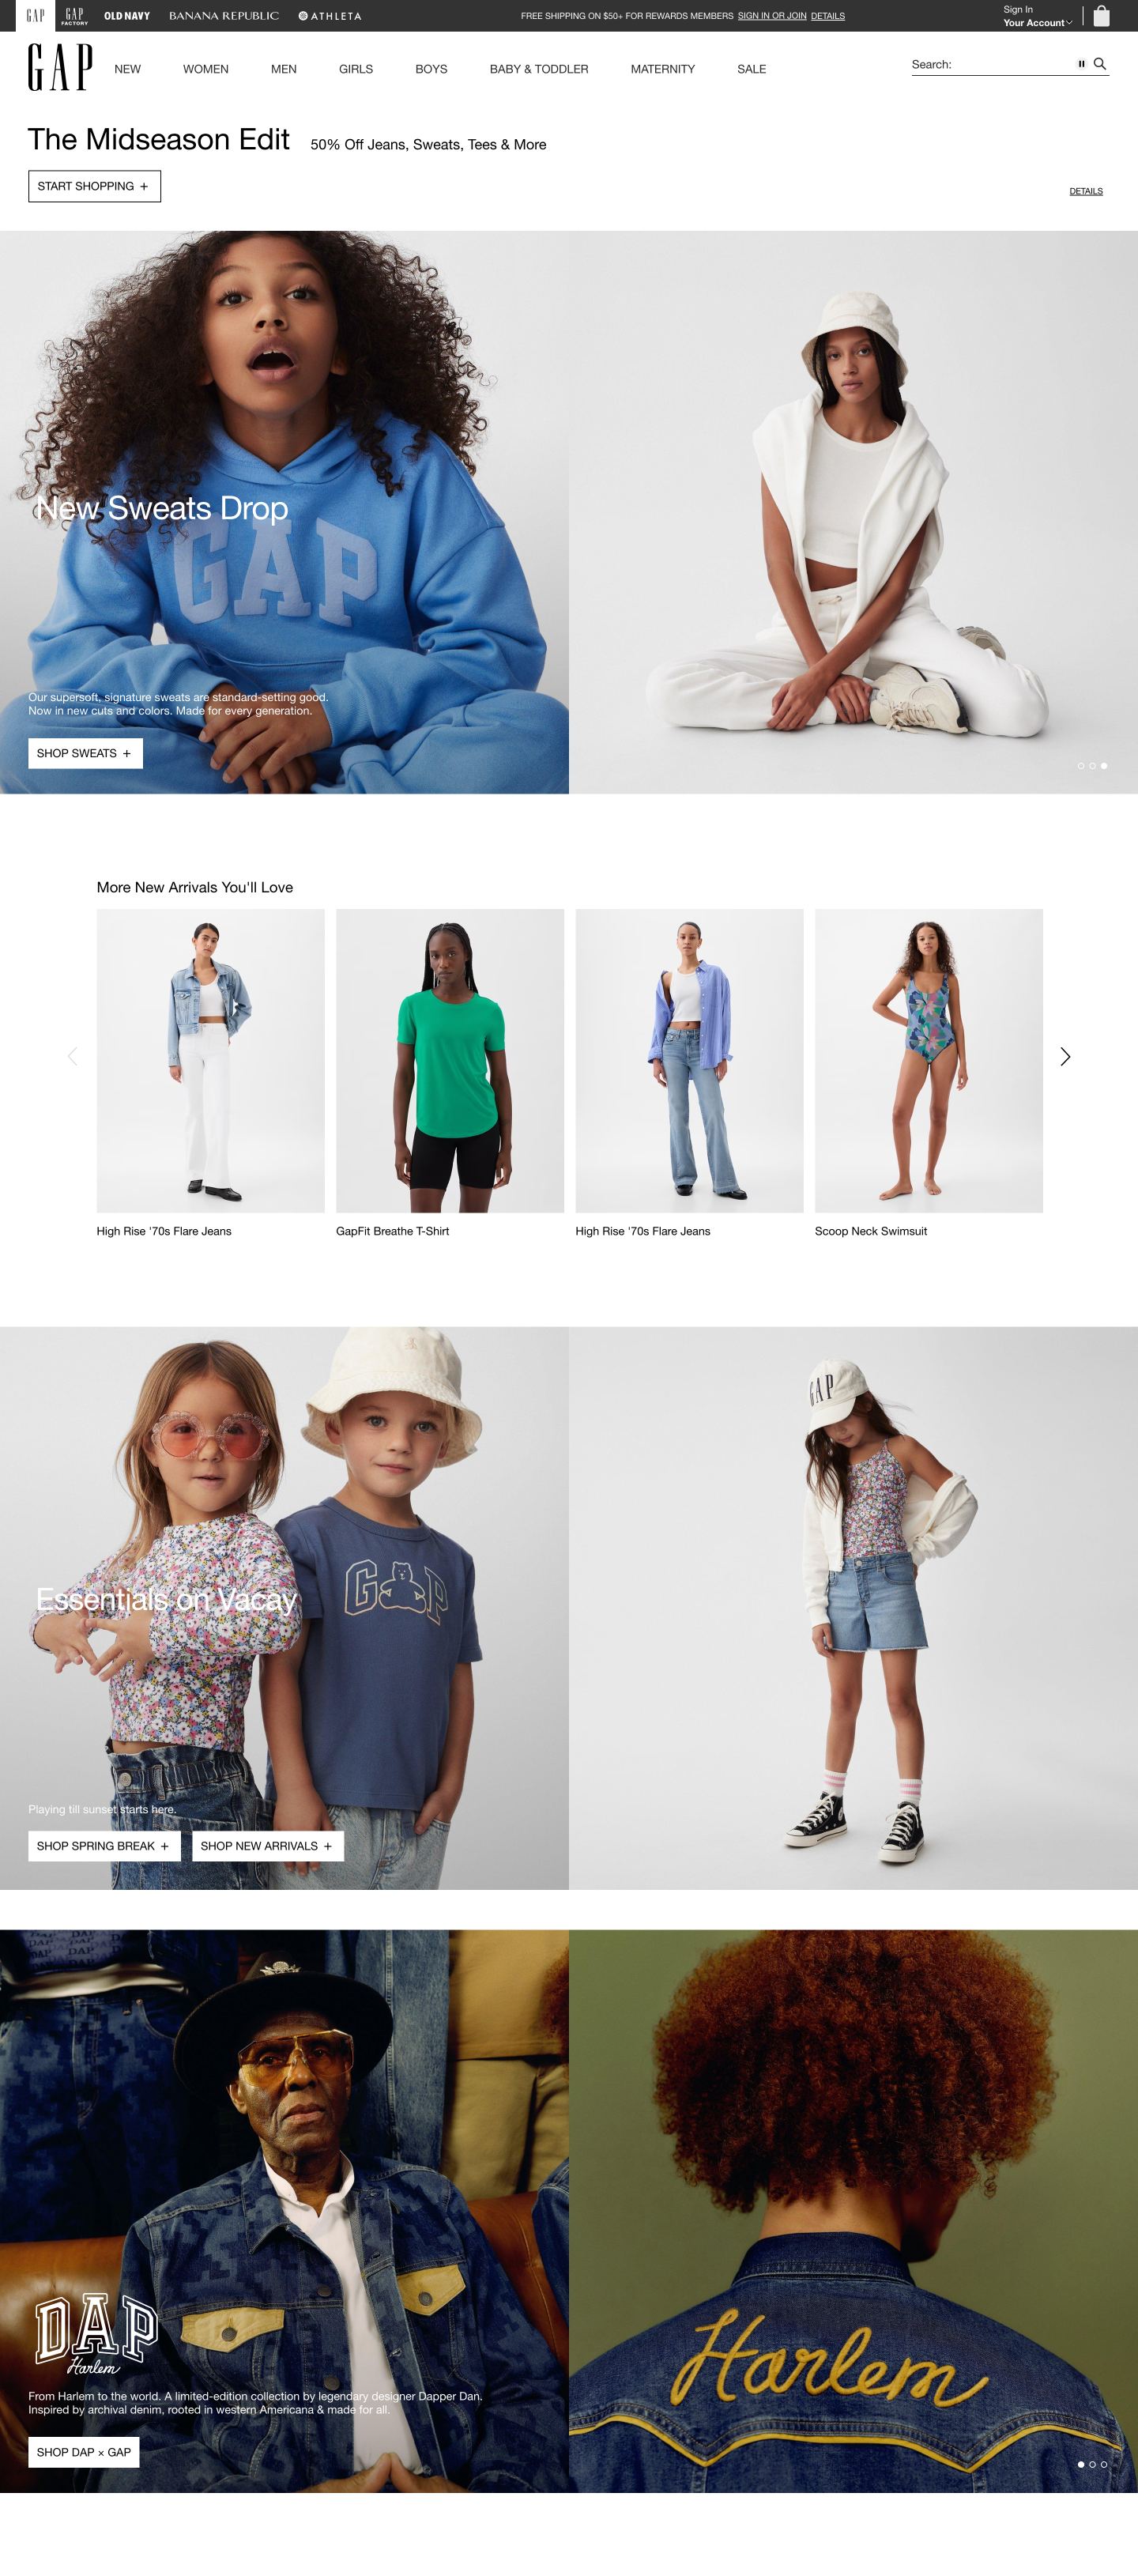
Task: Expand the Shop Sweats button
Action: tap(85, 753)
